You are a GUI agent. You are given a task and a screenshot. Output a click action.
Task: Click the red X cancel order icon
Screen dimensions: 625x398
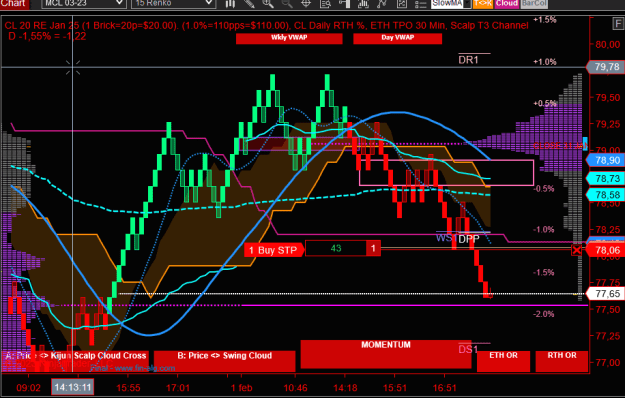pyautogui.click(x=576, y=250)
